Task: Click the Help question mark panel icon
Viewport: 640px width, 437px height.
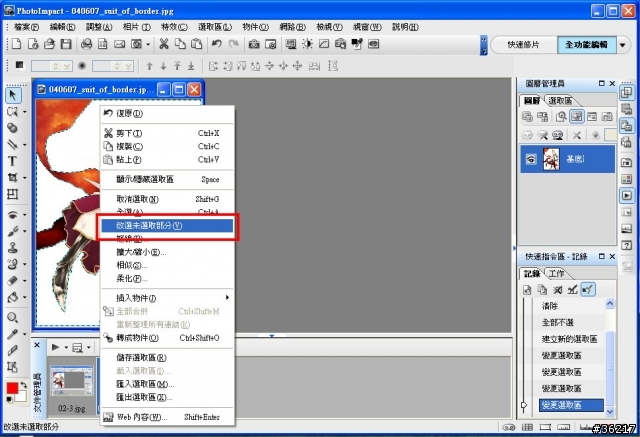Action: tap(626, 245)
